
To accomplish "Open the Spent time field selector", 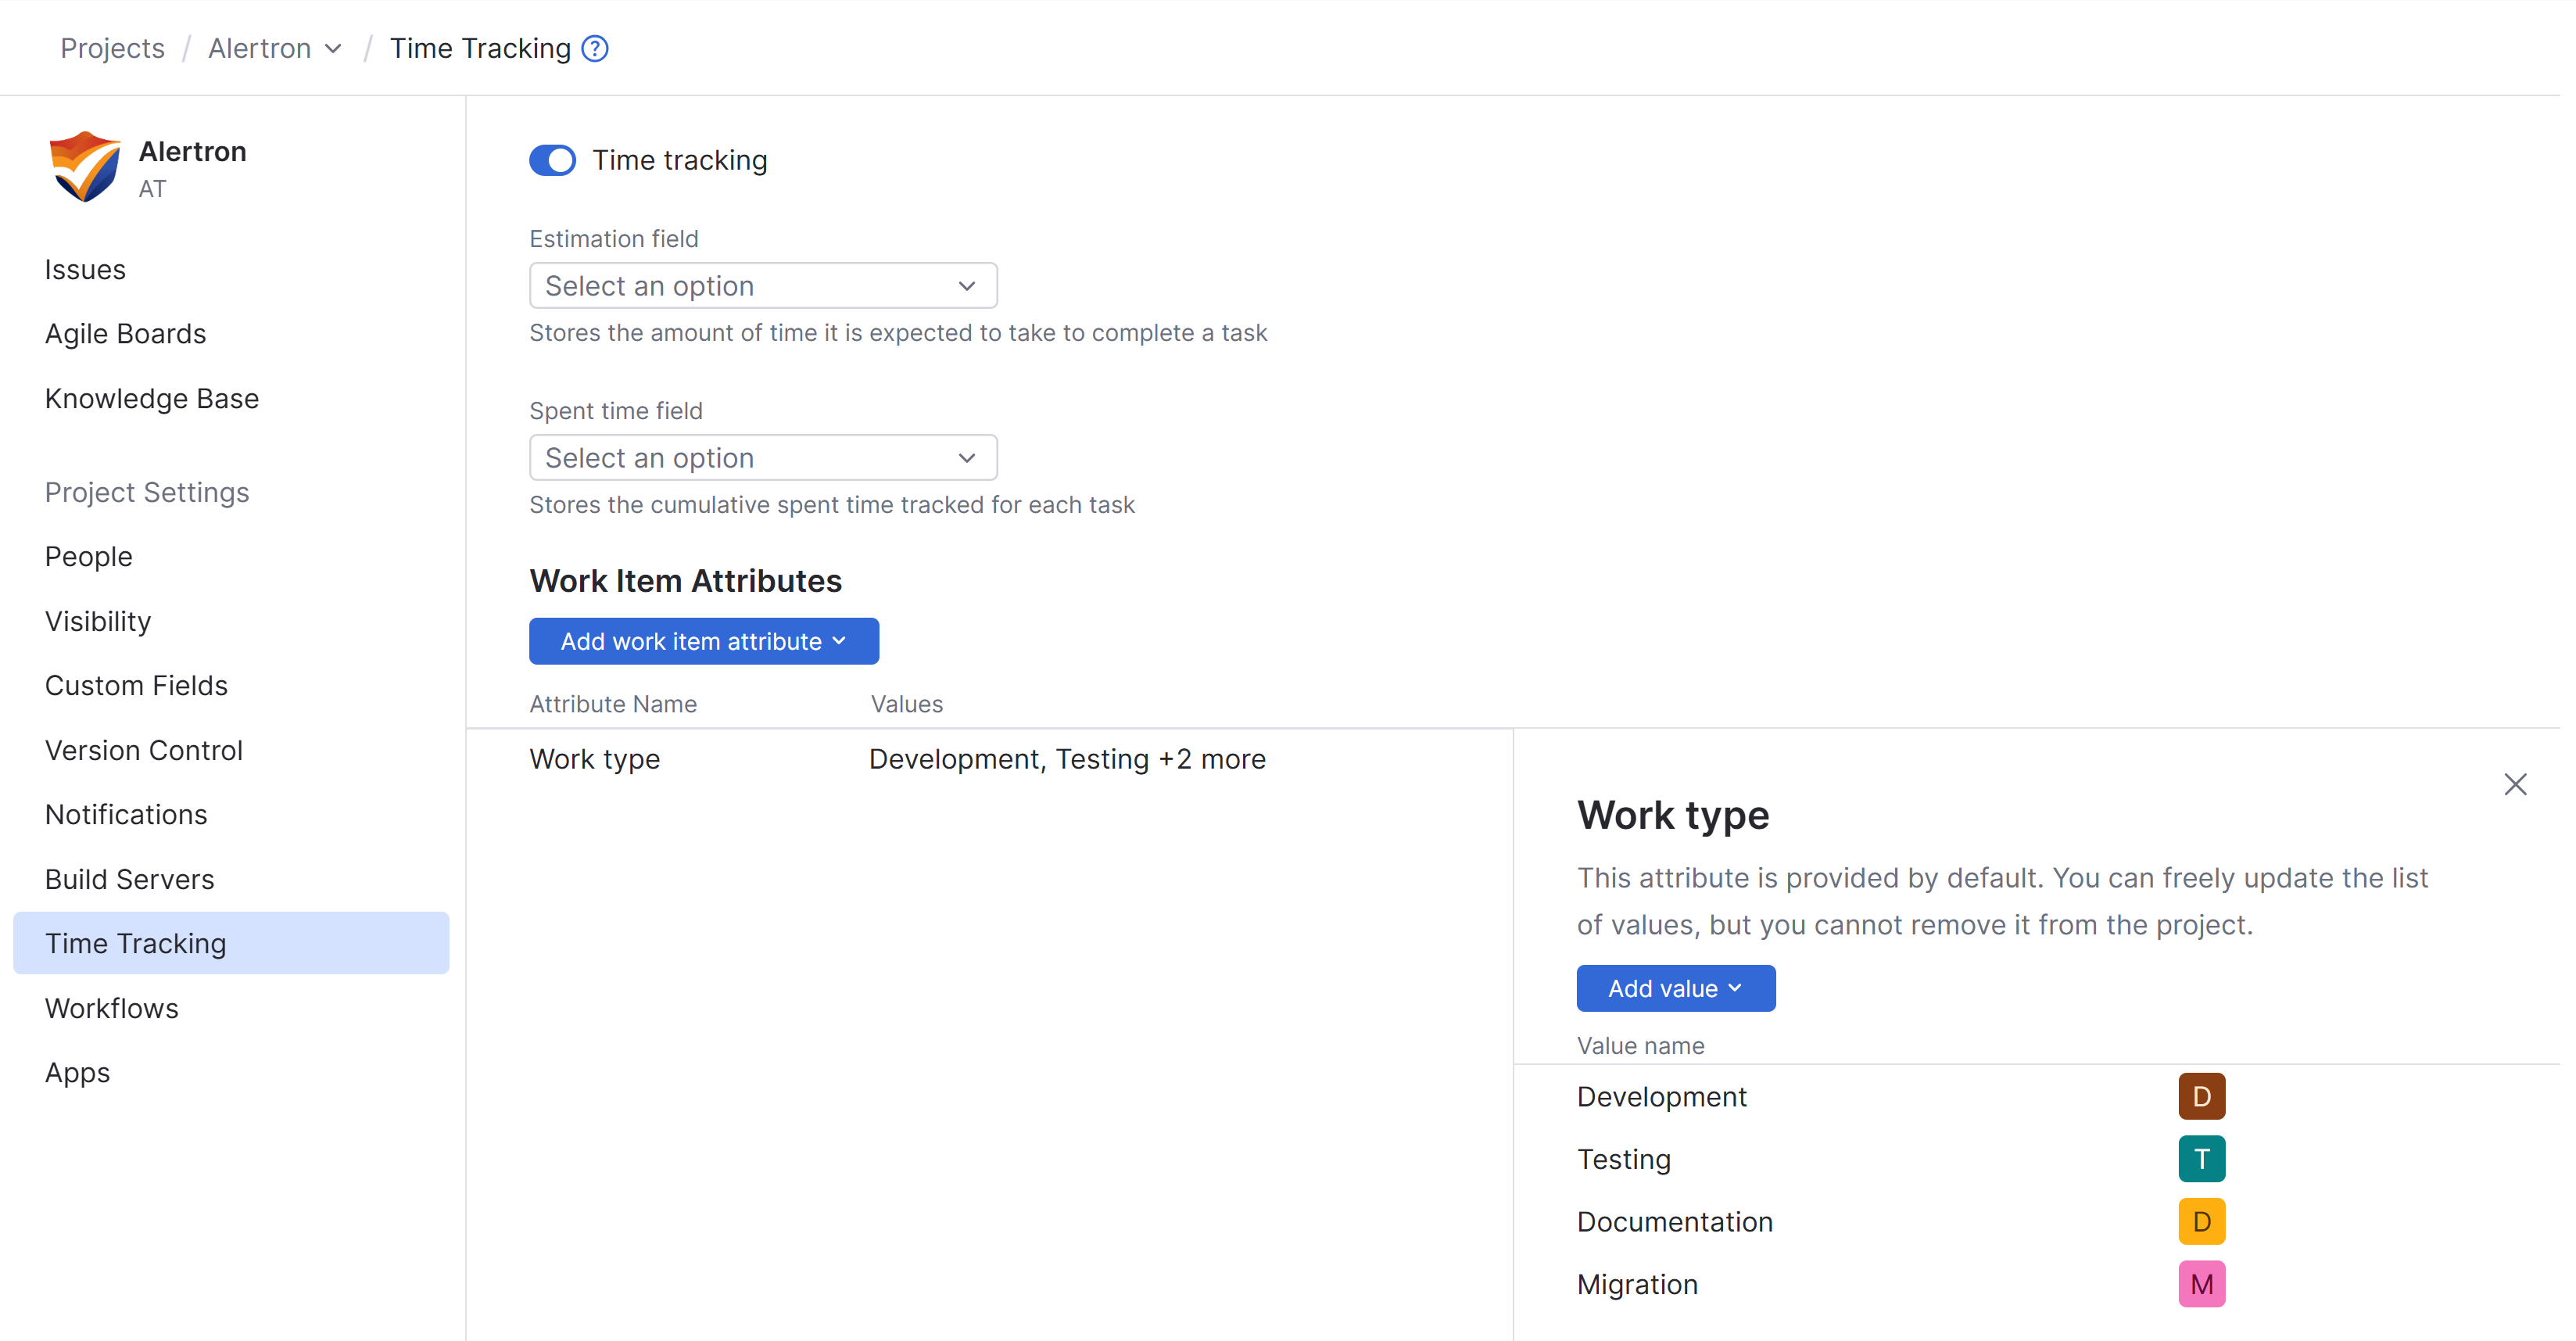I will click(762, 457).
